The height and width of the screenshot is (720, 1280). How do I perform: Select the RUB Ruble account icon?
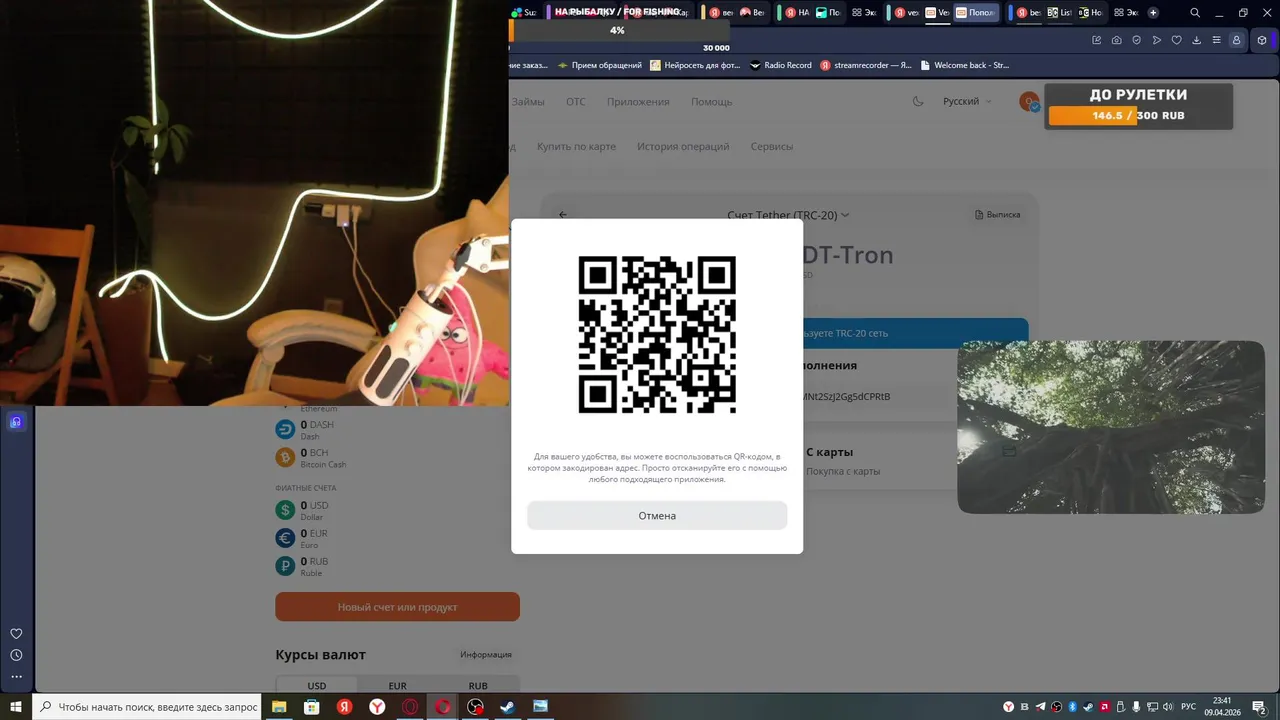coord(285,566)
